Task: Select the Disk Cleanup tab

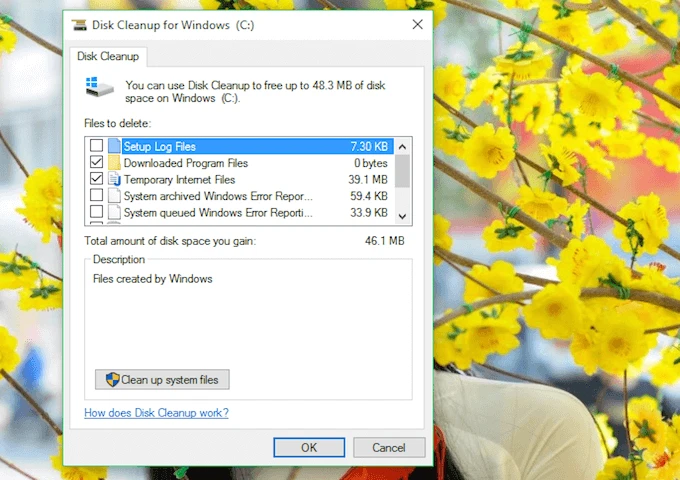Action: click(x=108, y=56)
